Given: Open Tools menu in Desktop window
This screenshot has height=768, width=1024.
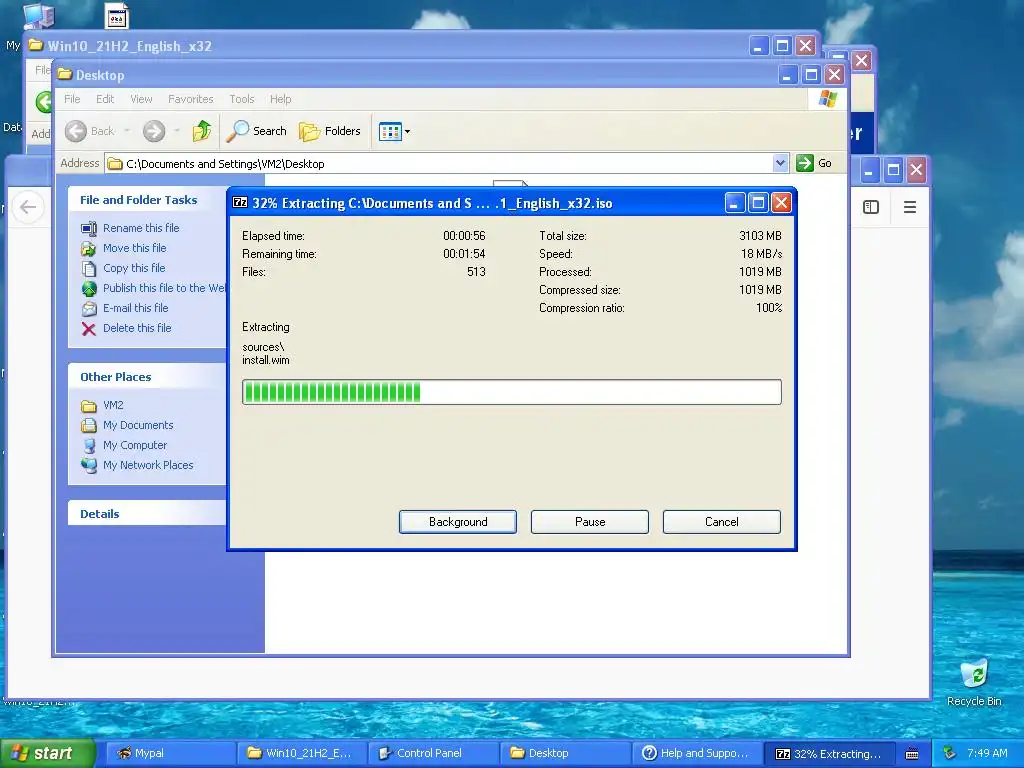Looking at the screenshot, I should click(242, 99).
